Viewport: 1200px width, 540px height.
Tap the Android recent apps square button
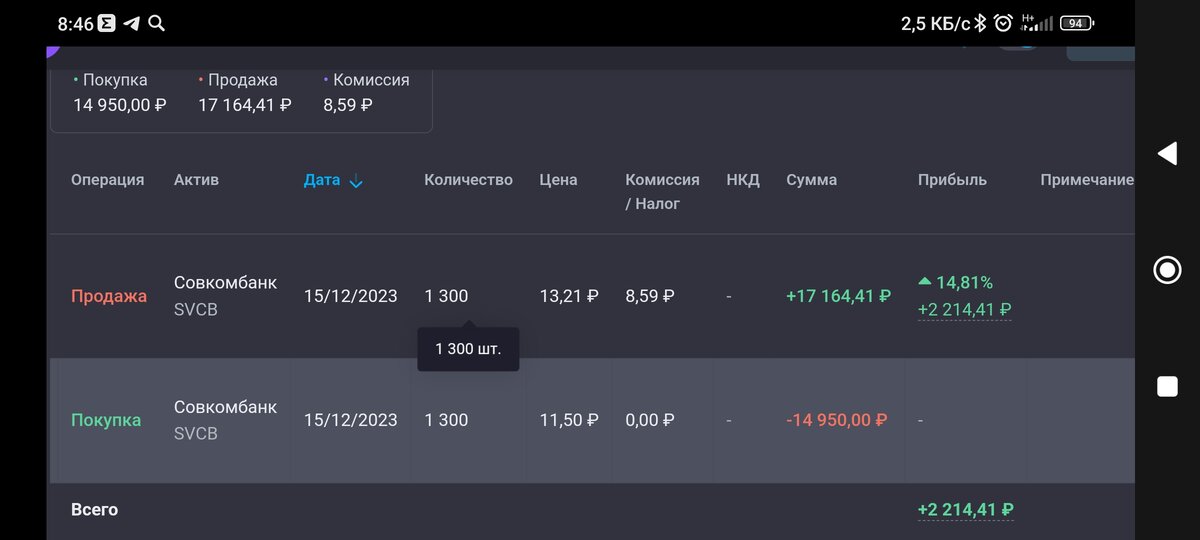click(x=1167, y=387)
